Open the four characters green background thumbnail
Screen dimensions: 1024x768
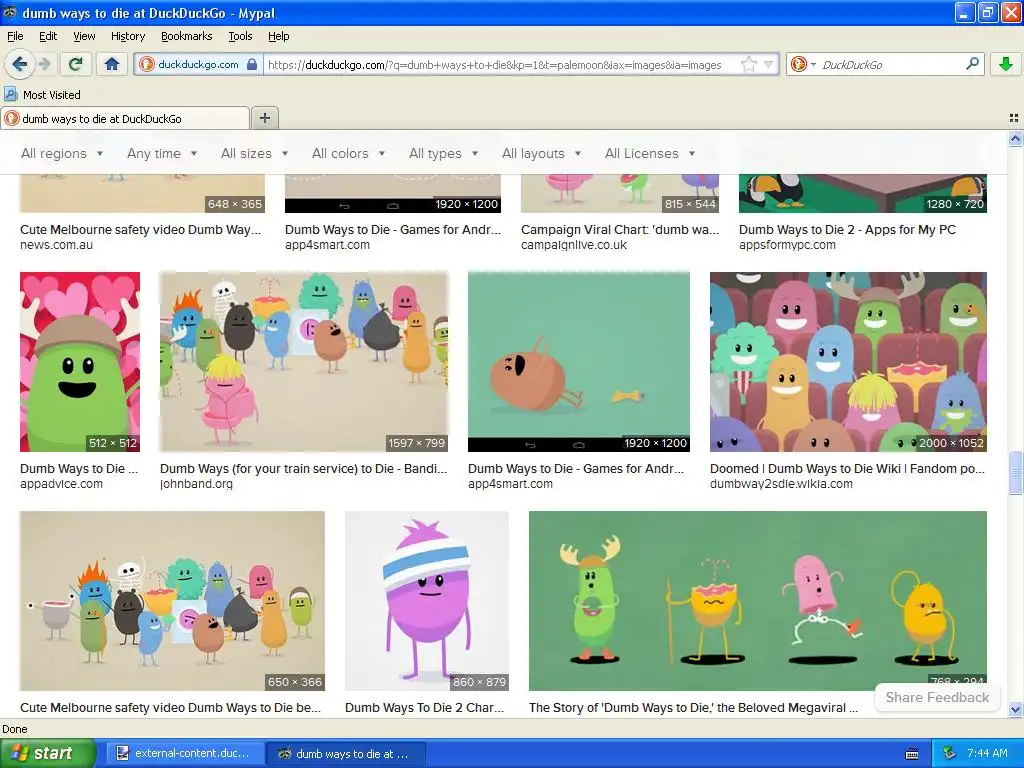pyautogui.click(x=758, y=601)
